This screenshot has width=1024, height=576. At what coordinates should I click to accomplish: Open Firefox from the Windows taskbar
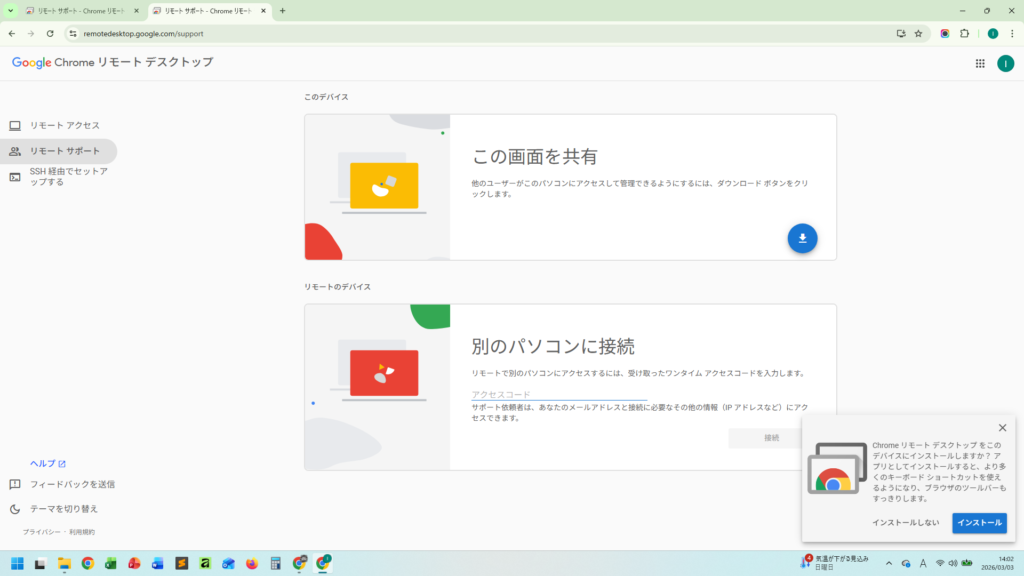pyautogui.click(x=251, y=563)
